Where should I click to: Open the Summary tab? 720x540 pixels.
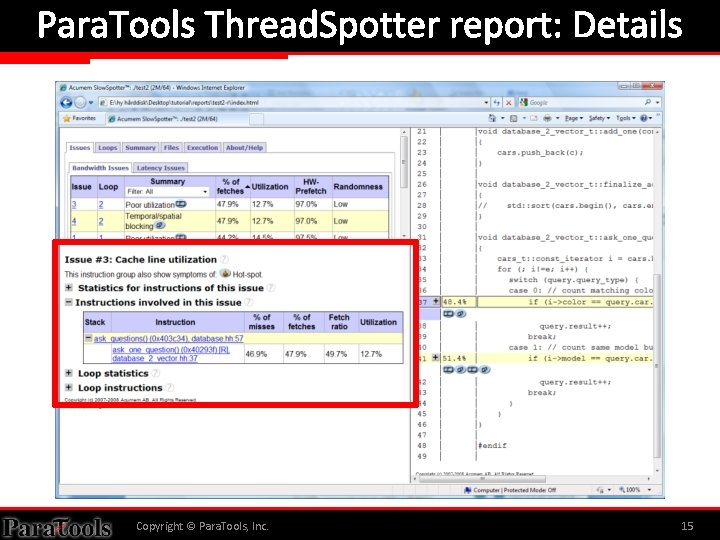point(141,148)
